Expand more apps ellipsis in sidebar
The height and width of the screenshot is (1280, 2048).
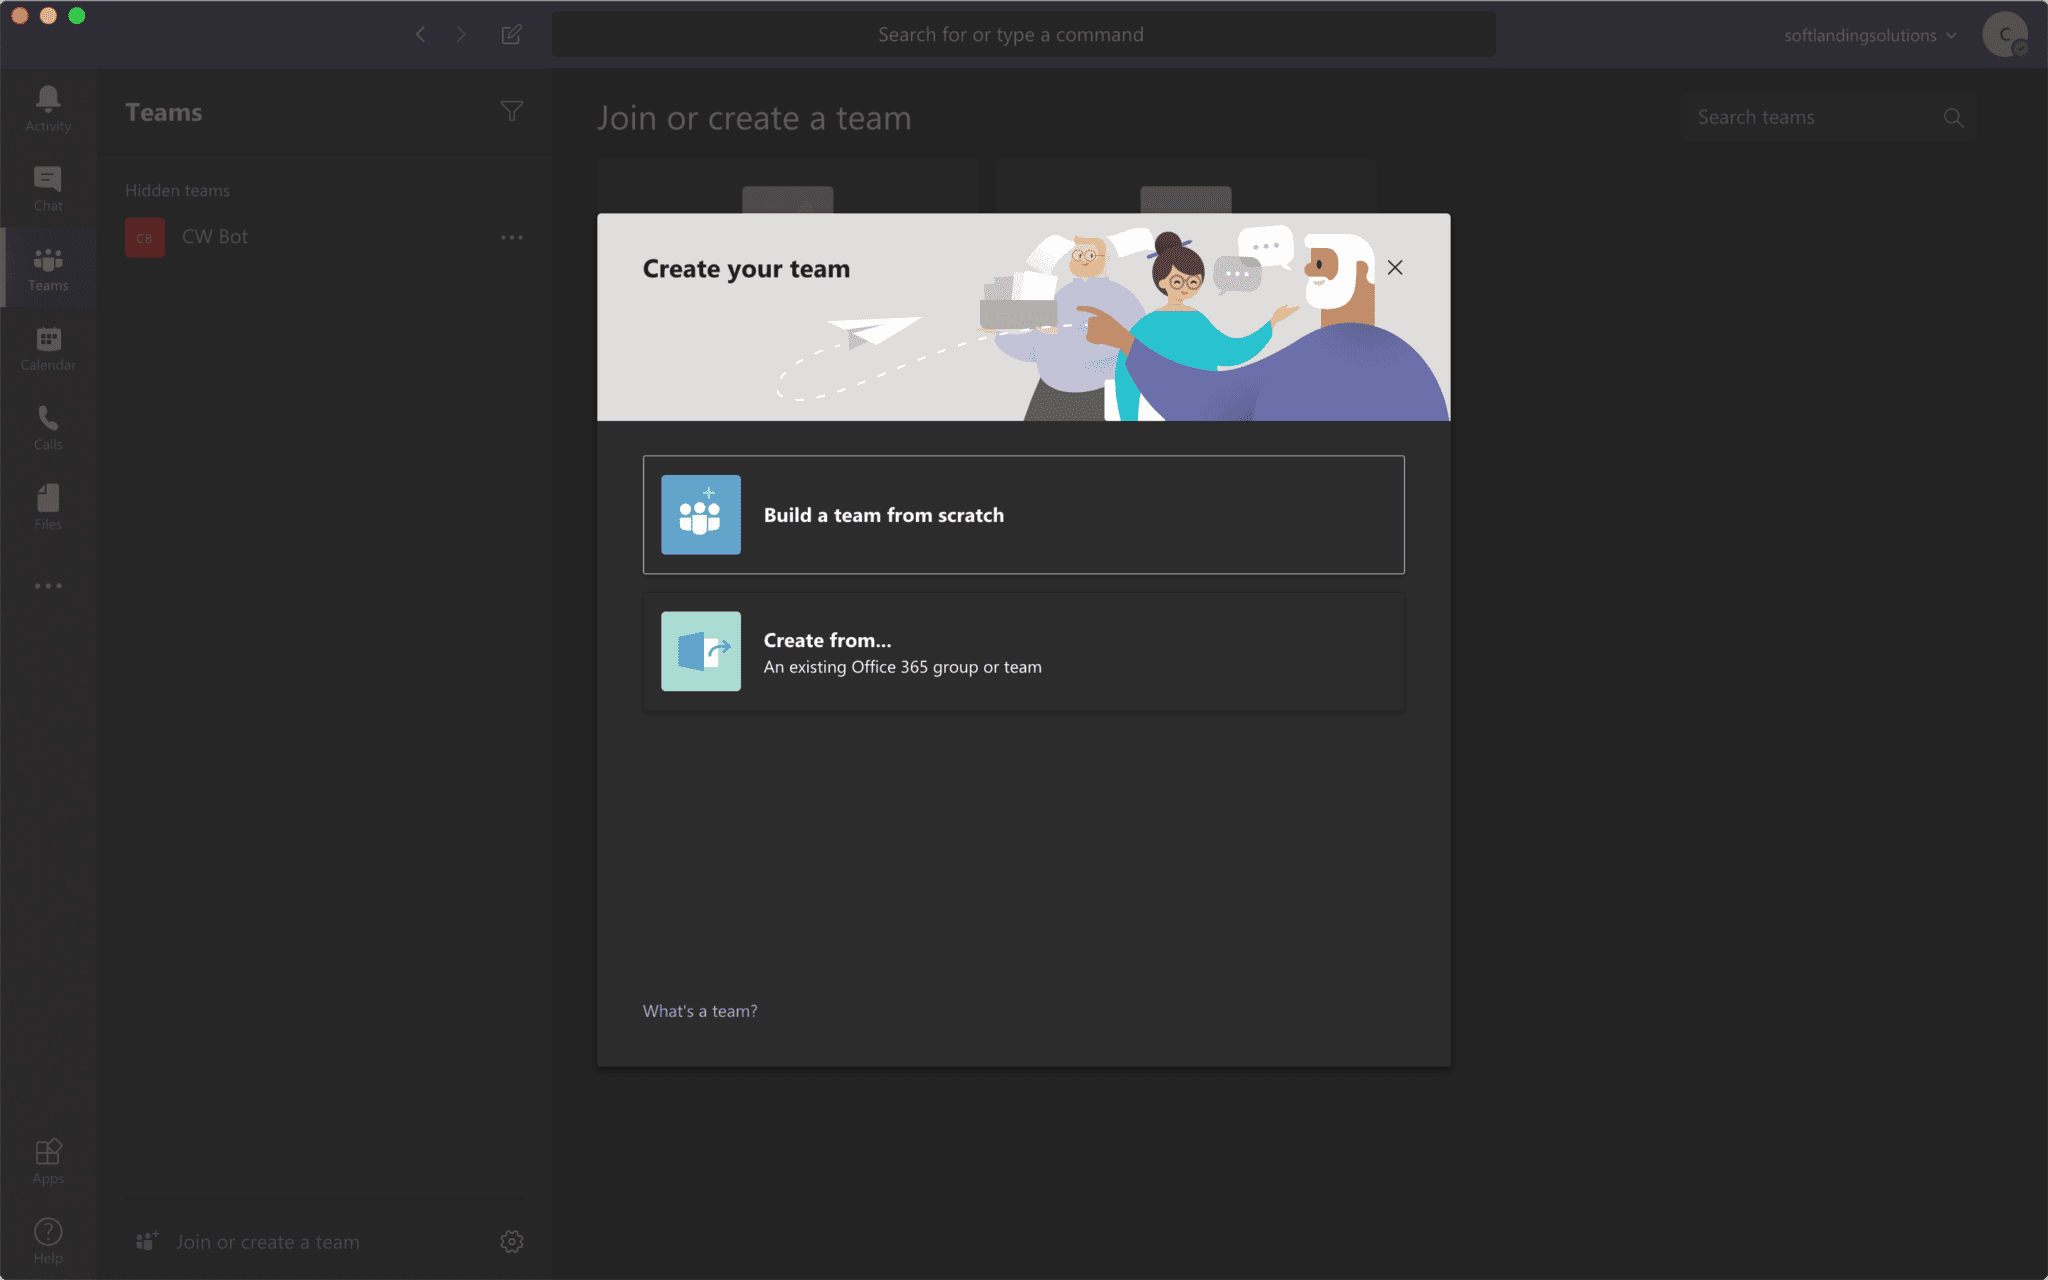click(x=48, y=586)
